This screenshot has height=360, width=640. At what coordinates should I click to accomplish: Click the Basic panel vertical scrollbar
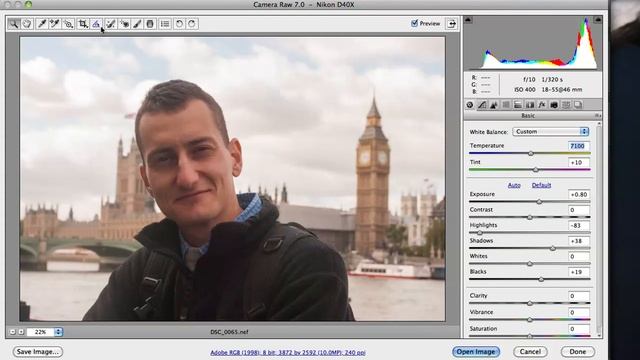coord(599,229)
